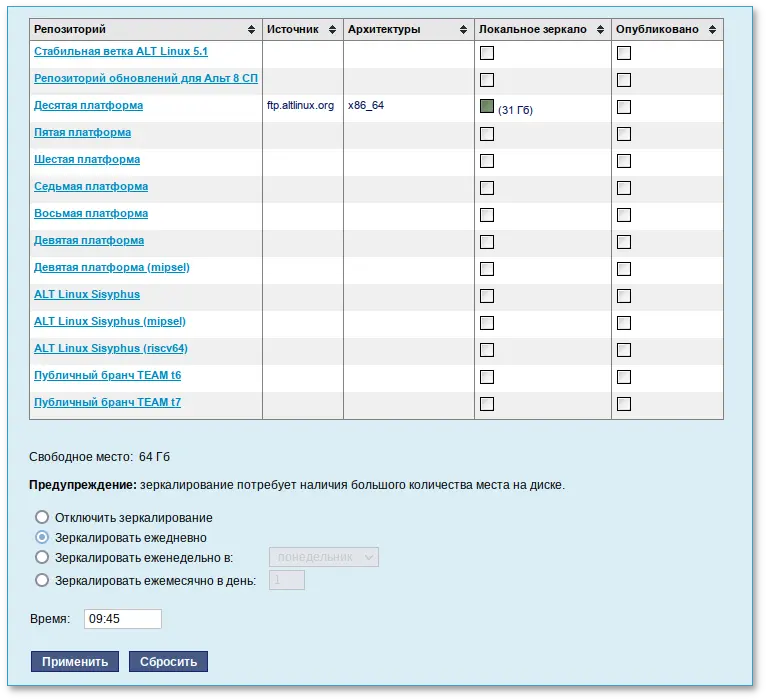This screenshot has width=766, height=700.
Task: Enable local mirror for Sisyphus (riscv64)
Action: point(487,350)
